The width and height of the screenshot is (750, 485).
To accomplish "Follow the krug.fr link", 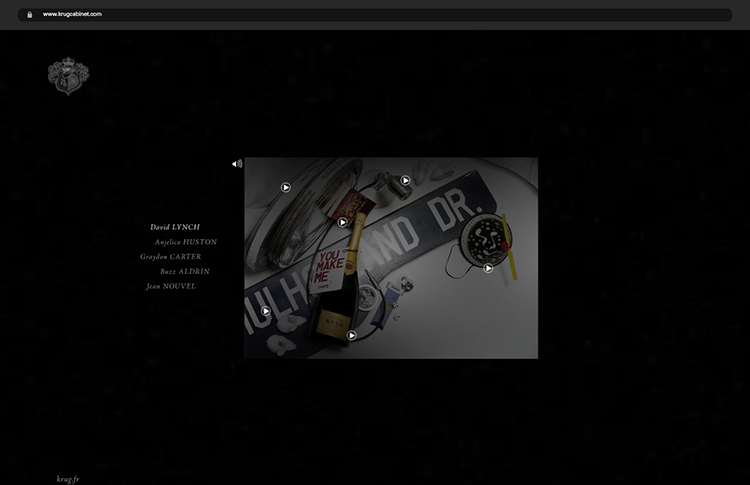I will [x=68, y=479].
